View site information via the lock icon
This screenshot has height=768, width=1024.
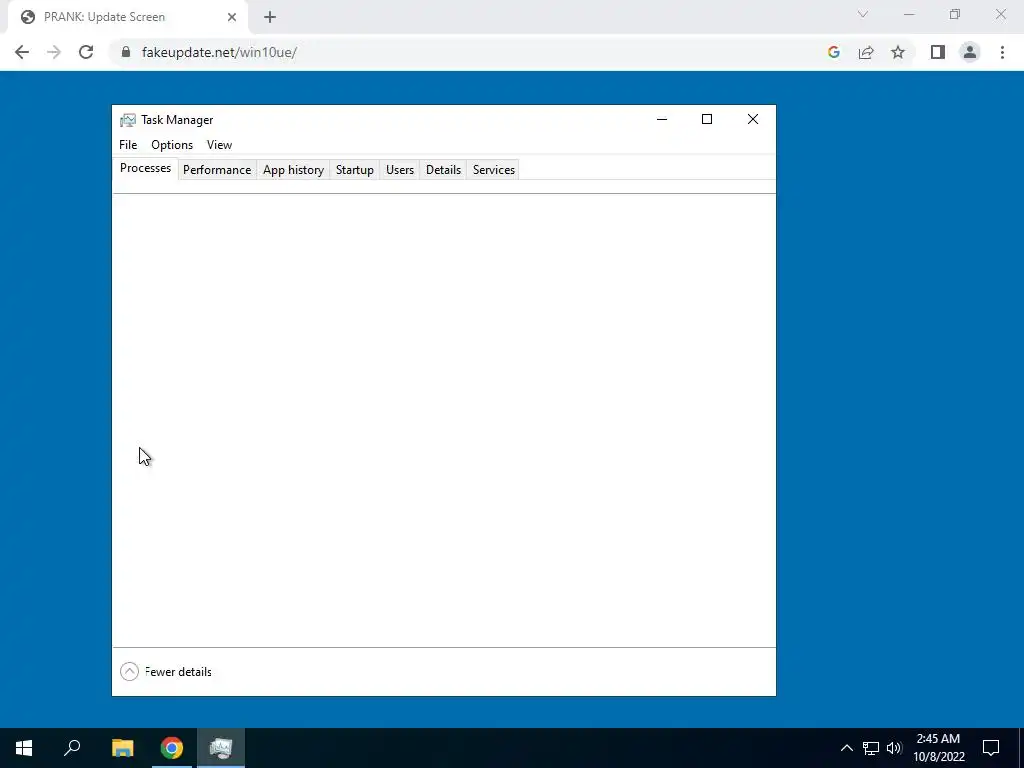tap(126, 52)
